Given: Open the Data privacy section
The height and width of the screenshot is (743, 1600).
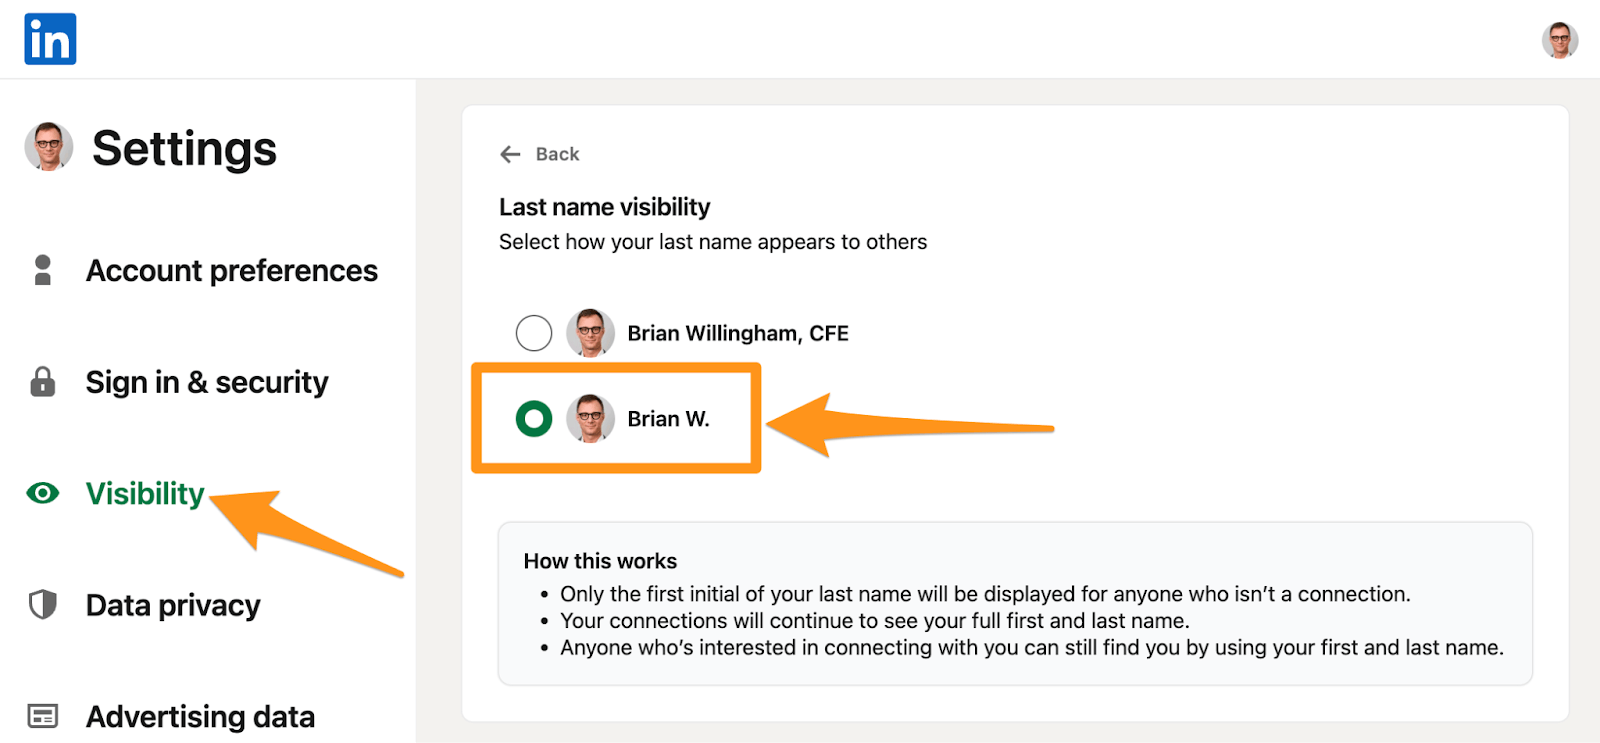Looking at the screenshot, I should (x=172, y=605).
